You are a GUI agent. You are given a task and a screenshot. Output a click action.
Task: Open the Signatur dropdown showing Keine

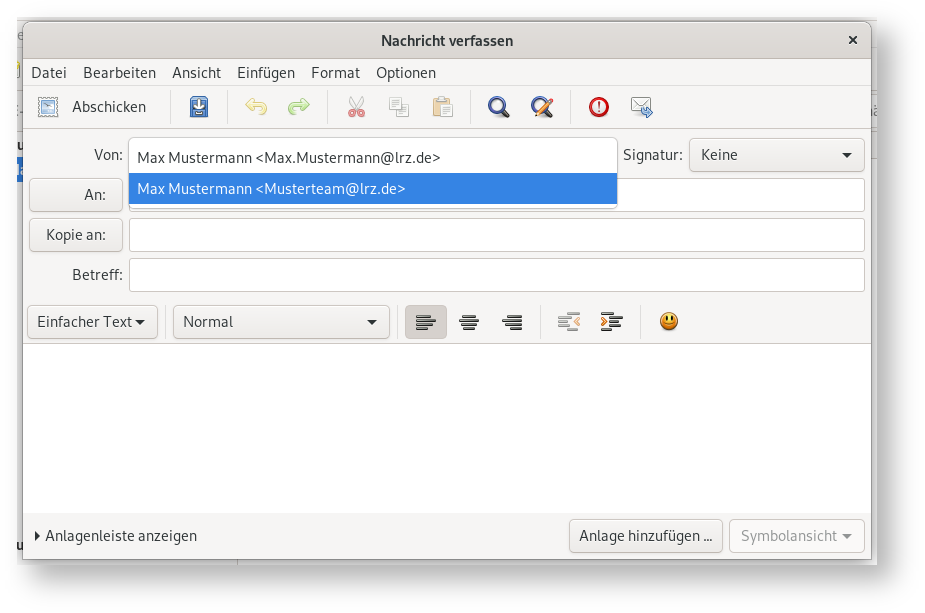(776, 156)
